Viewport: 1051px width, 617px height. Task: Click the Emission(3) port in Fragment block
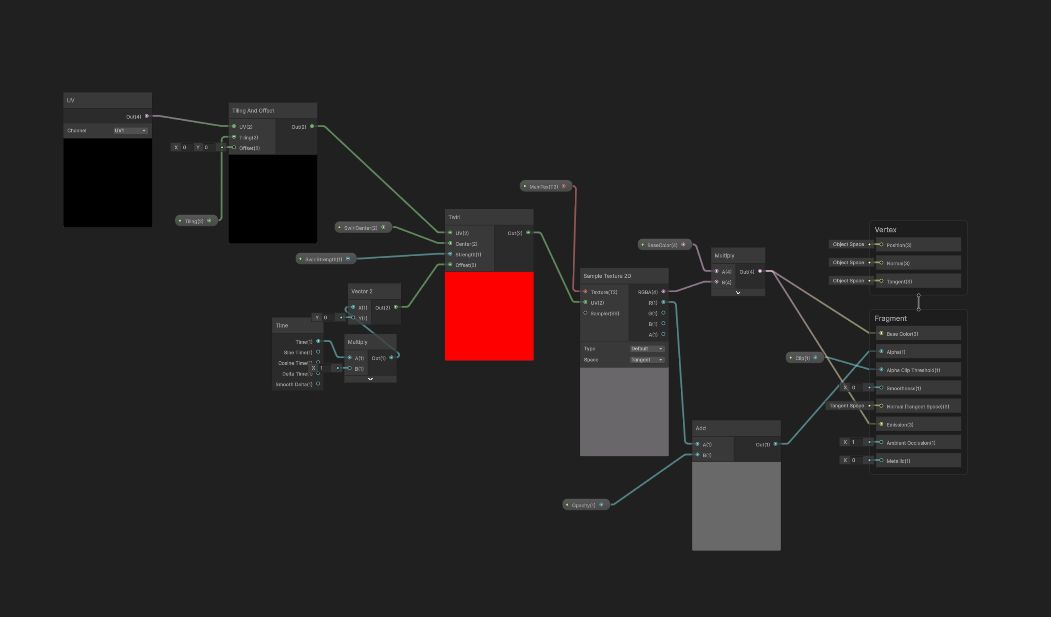tap(880, 424)
